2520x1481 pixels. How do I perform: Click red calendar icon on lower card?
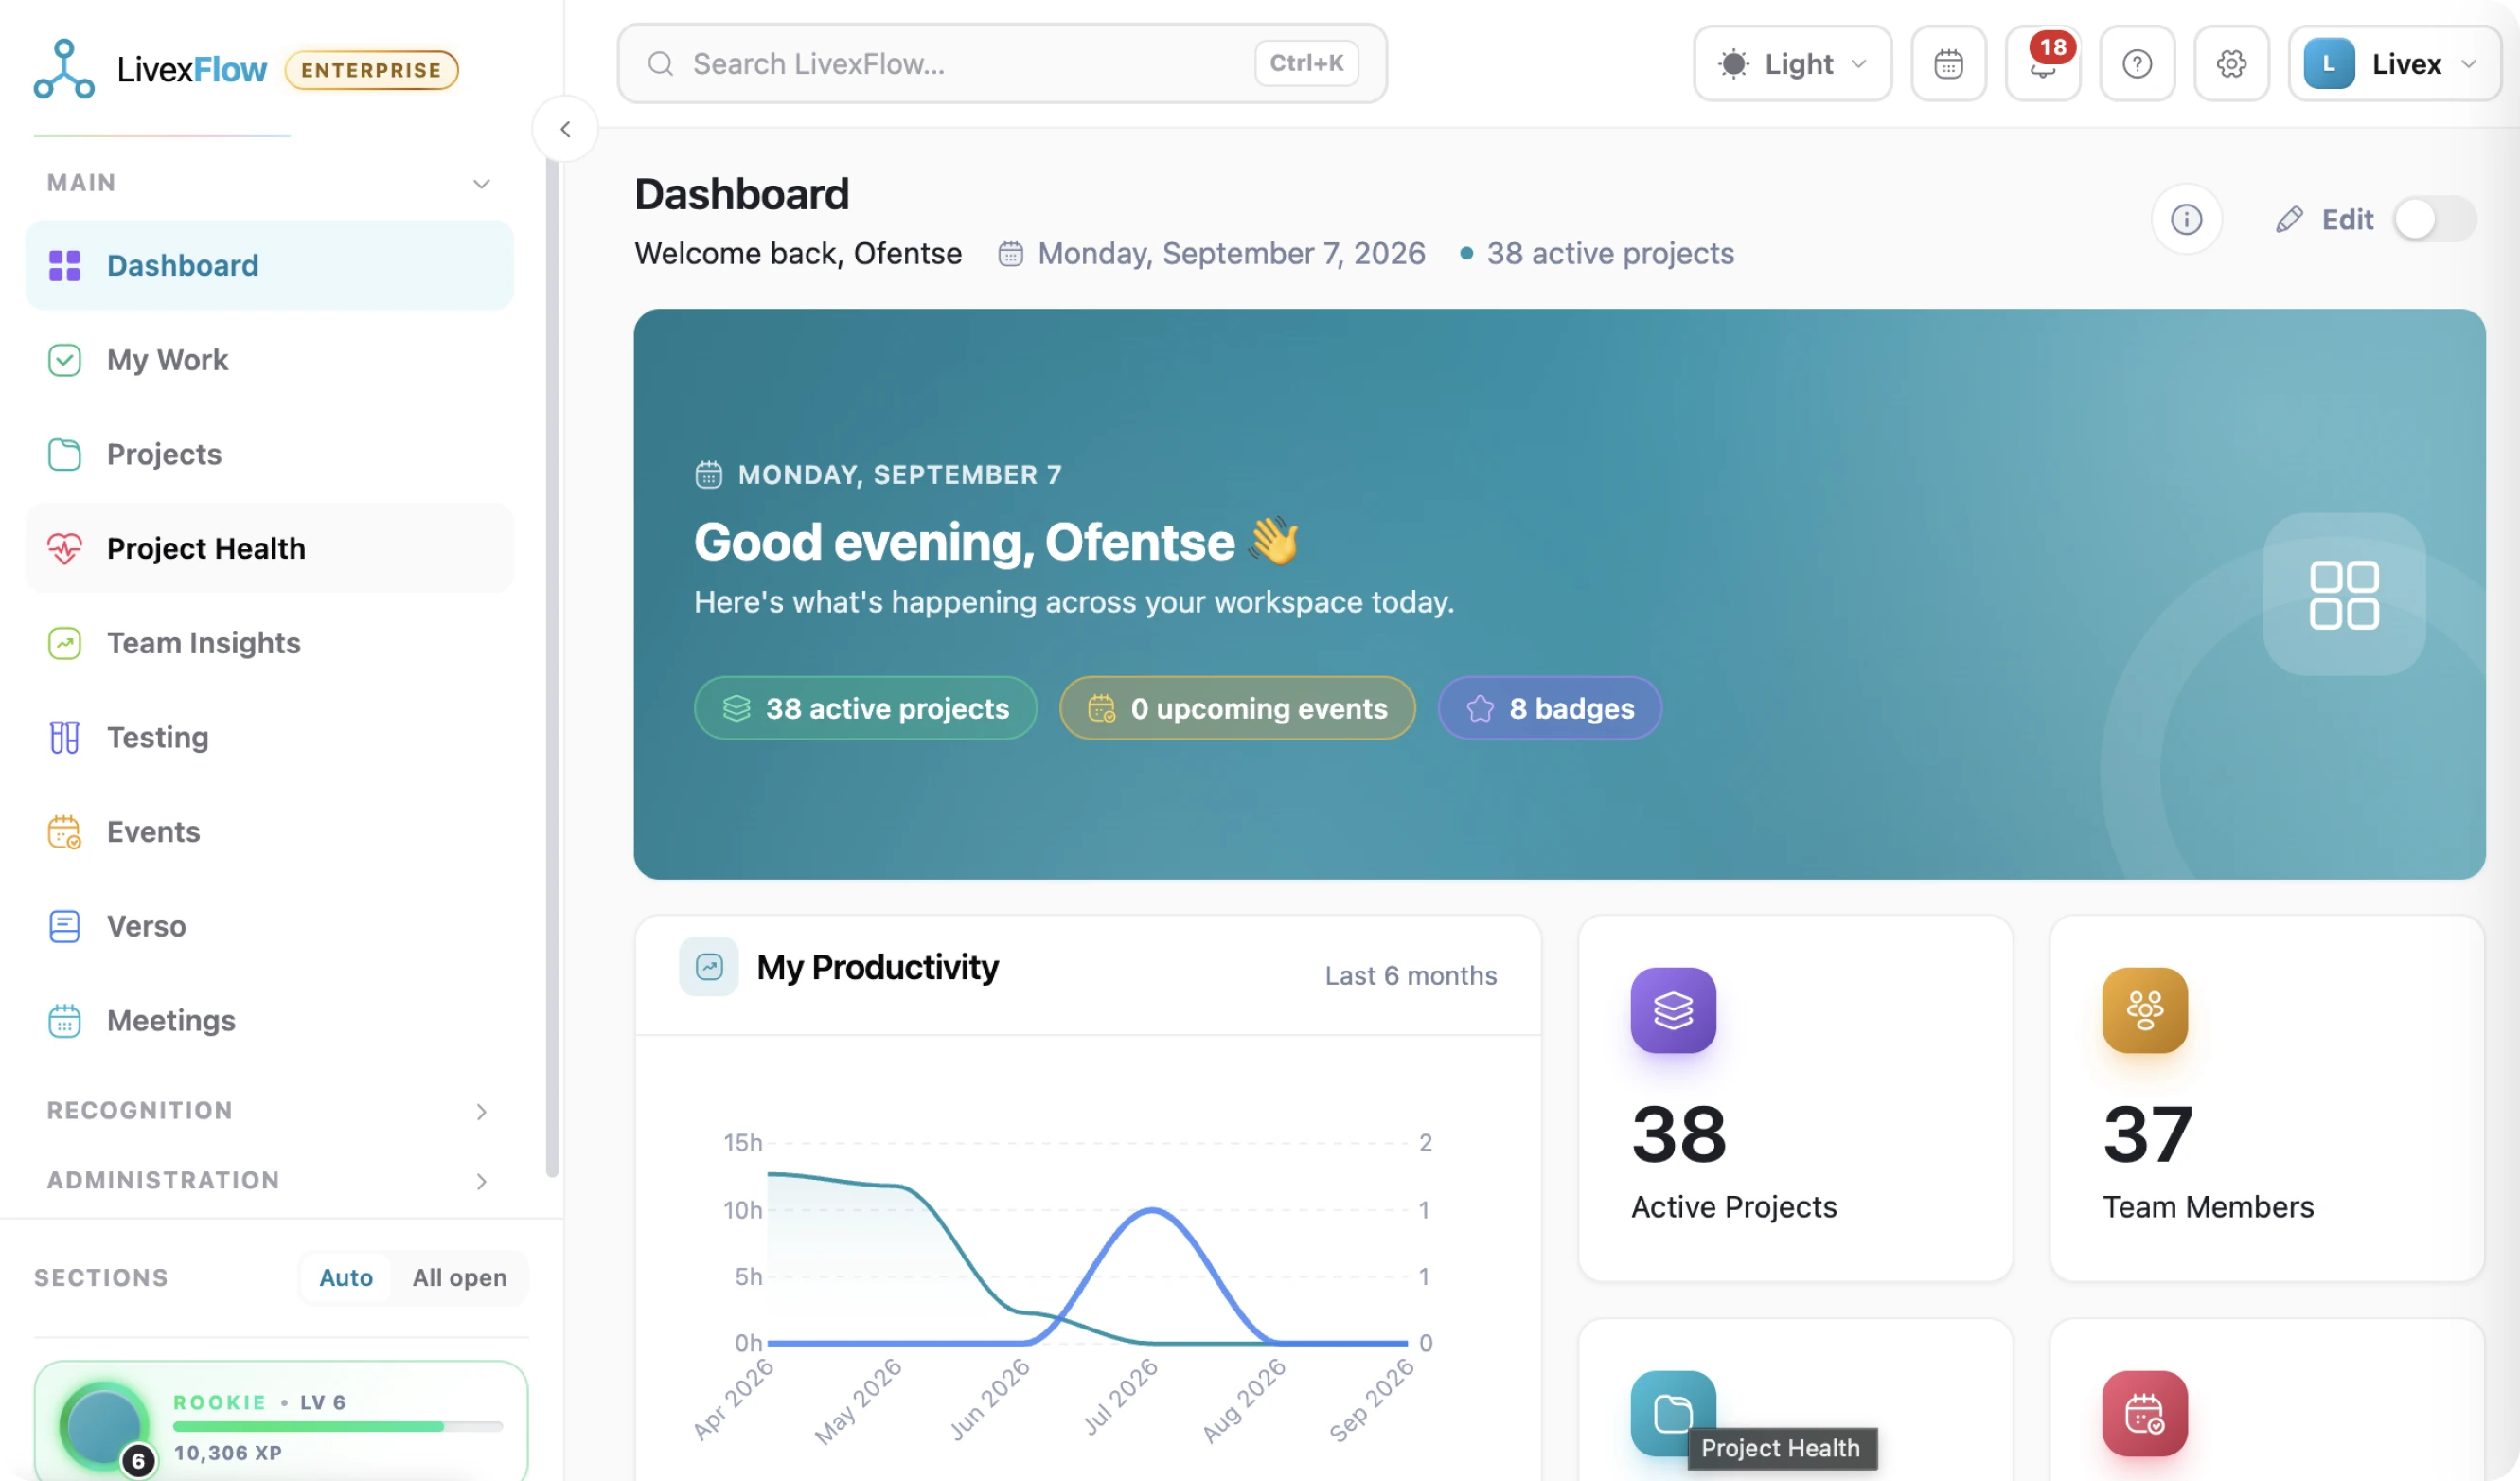click(2144, 1413)
